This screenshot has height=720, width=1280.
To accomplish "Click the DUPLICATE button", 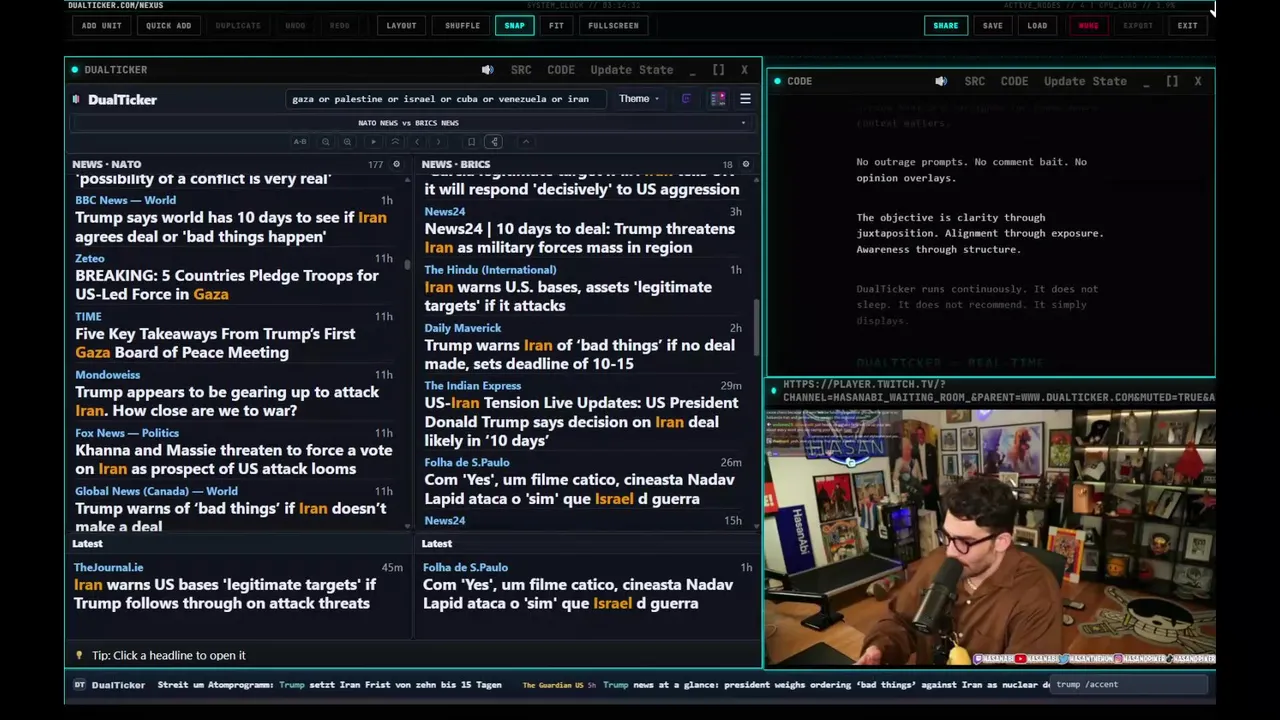I will 238,25.
